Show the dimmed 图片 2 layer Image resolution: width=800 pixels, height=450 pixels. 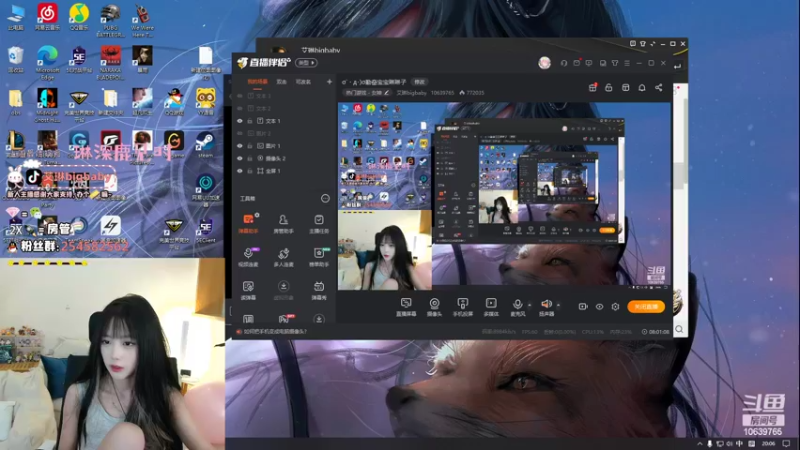(240, 133)
